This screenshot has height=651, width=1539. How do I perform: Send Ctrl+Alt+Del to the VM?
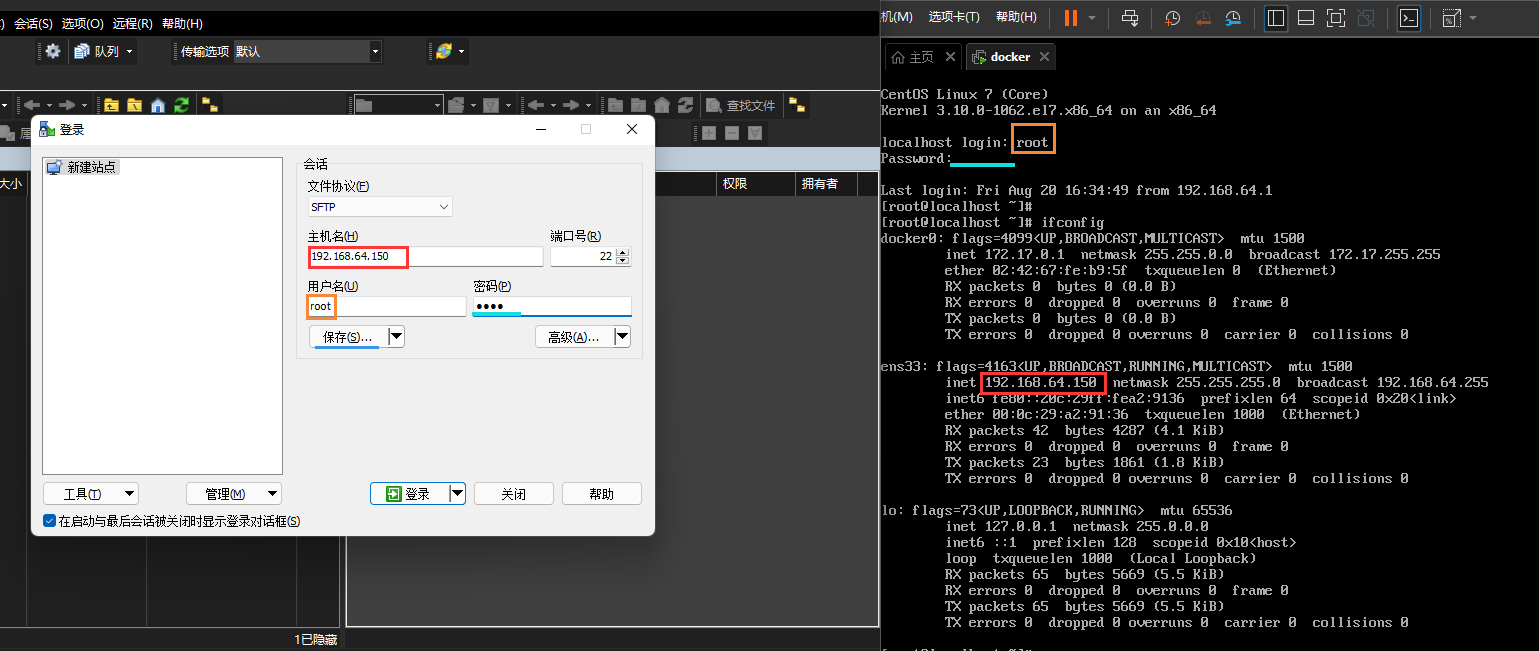coord(1130,18)
